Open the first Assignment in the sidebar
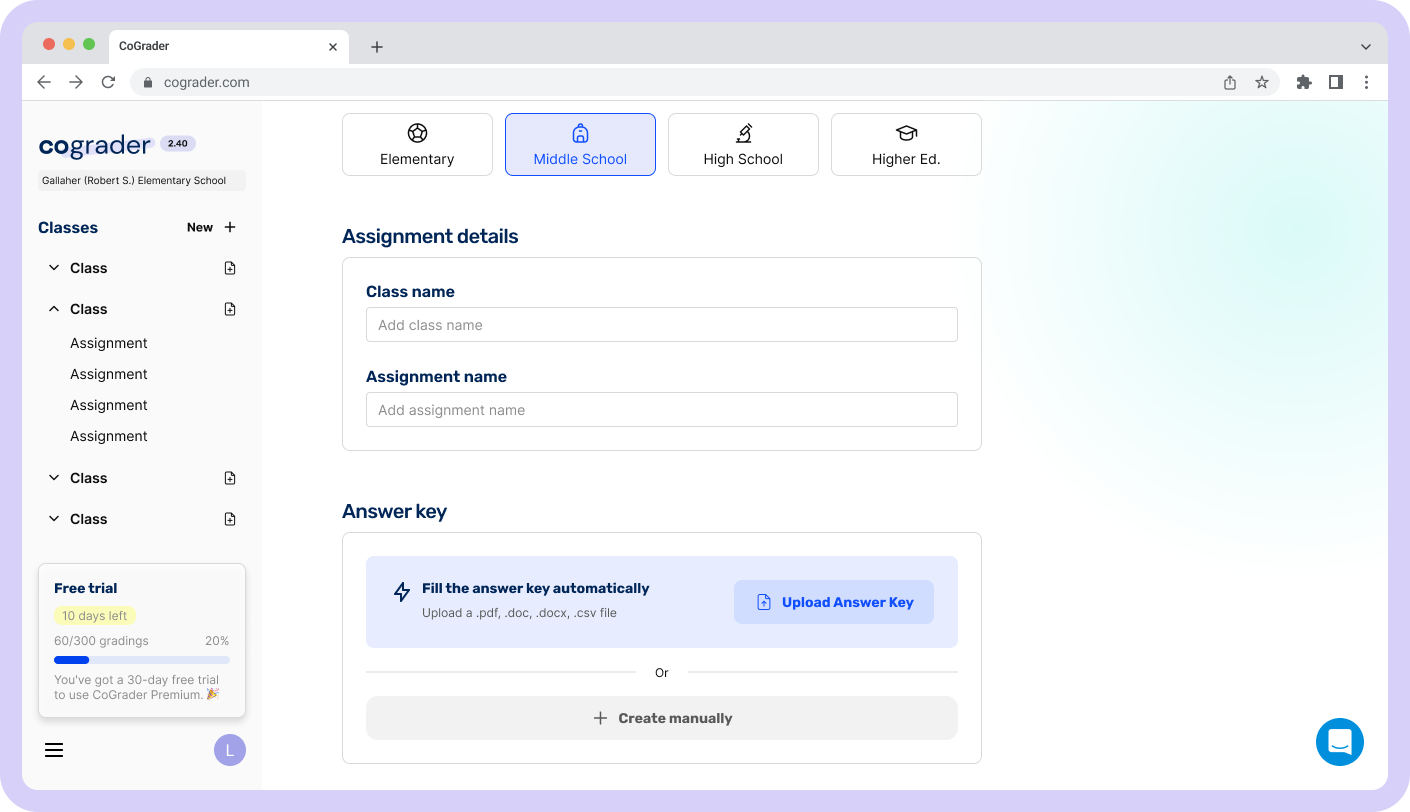This screenshot has width=1410, height=812. (x=109, y=343)
